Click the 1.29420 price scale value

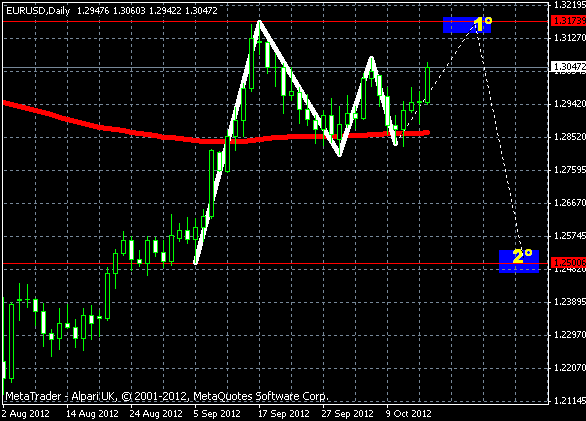click(570, 104)
